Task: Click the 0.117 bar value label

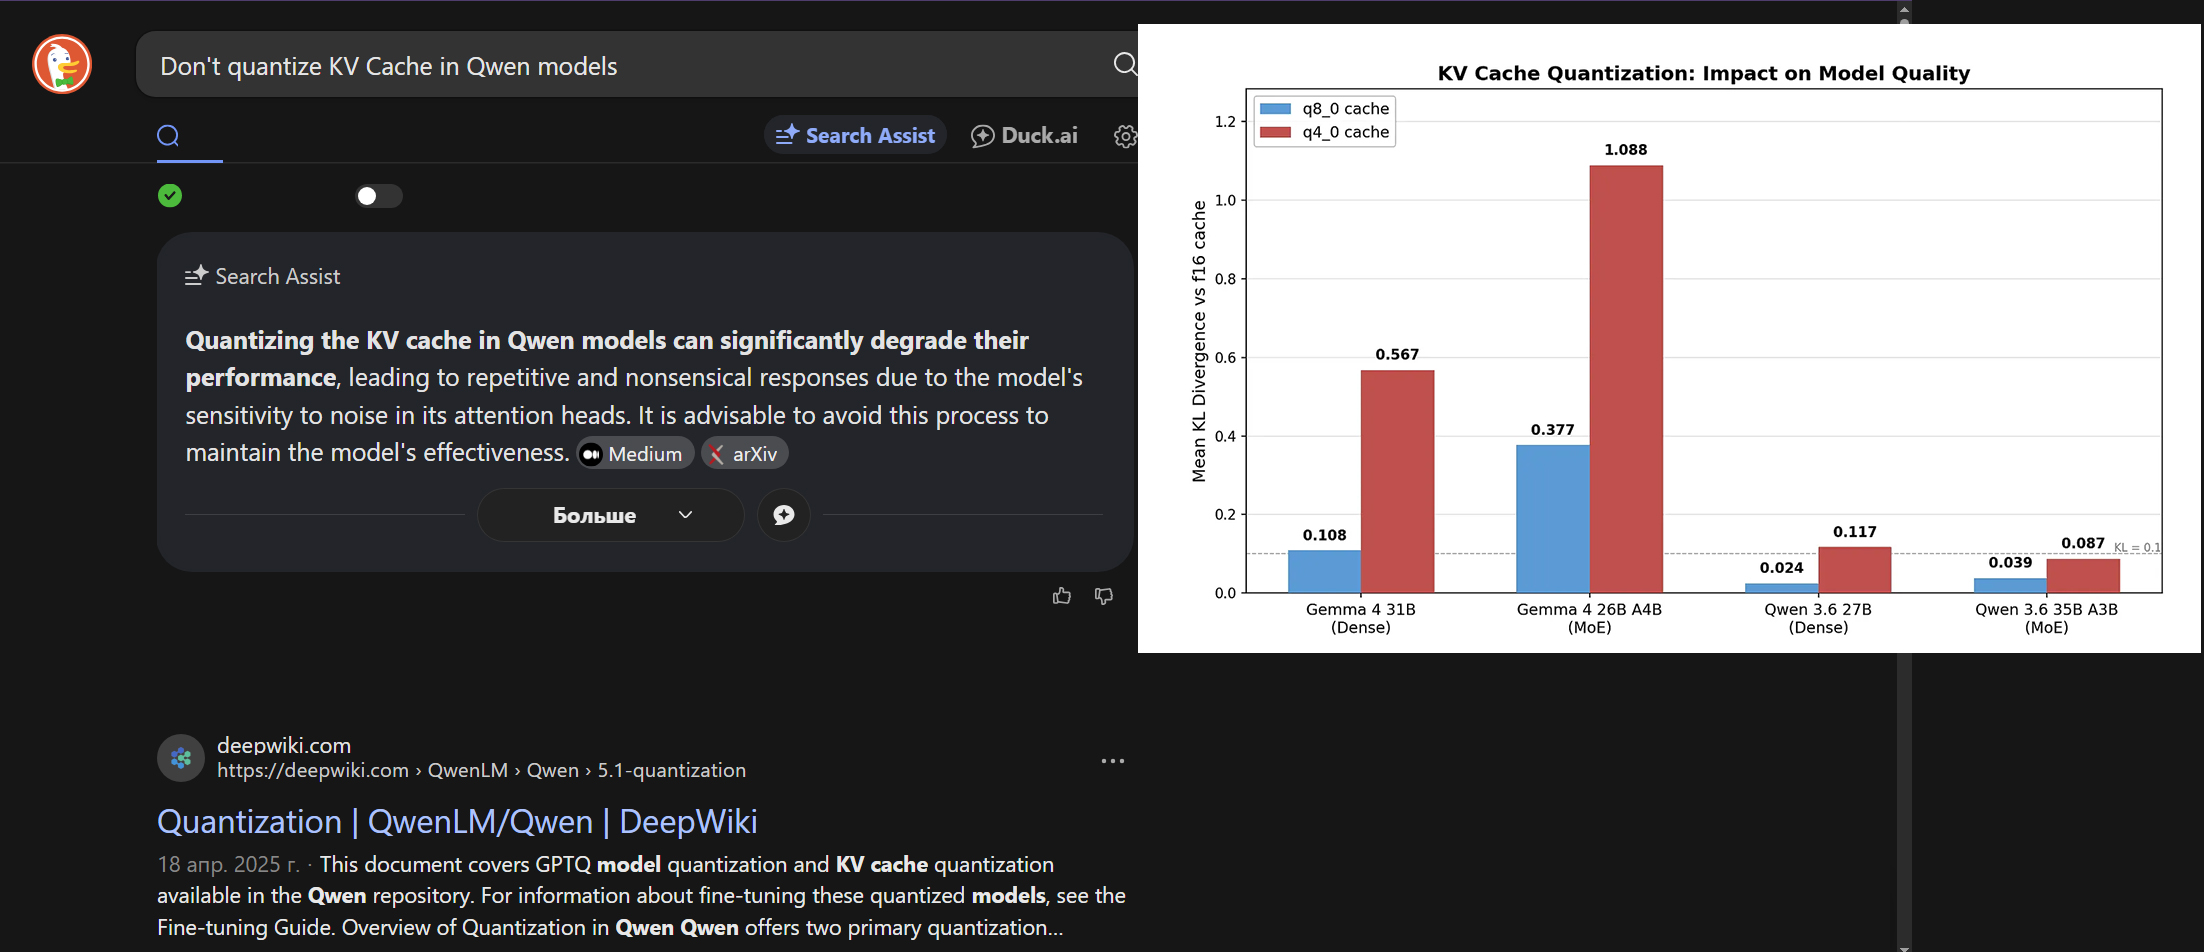Action: 1855,532
